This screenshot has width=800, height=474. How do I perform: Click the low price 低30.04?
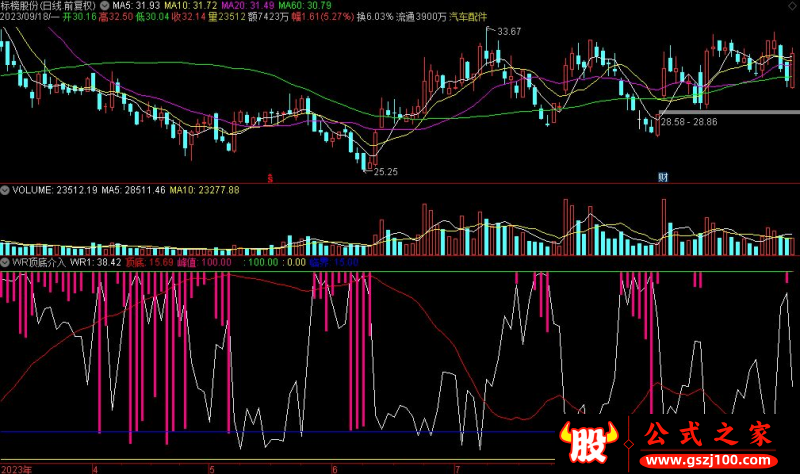pyautogui.click(x=152, y=17)
